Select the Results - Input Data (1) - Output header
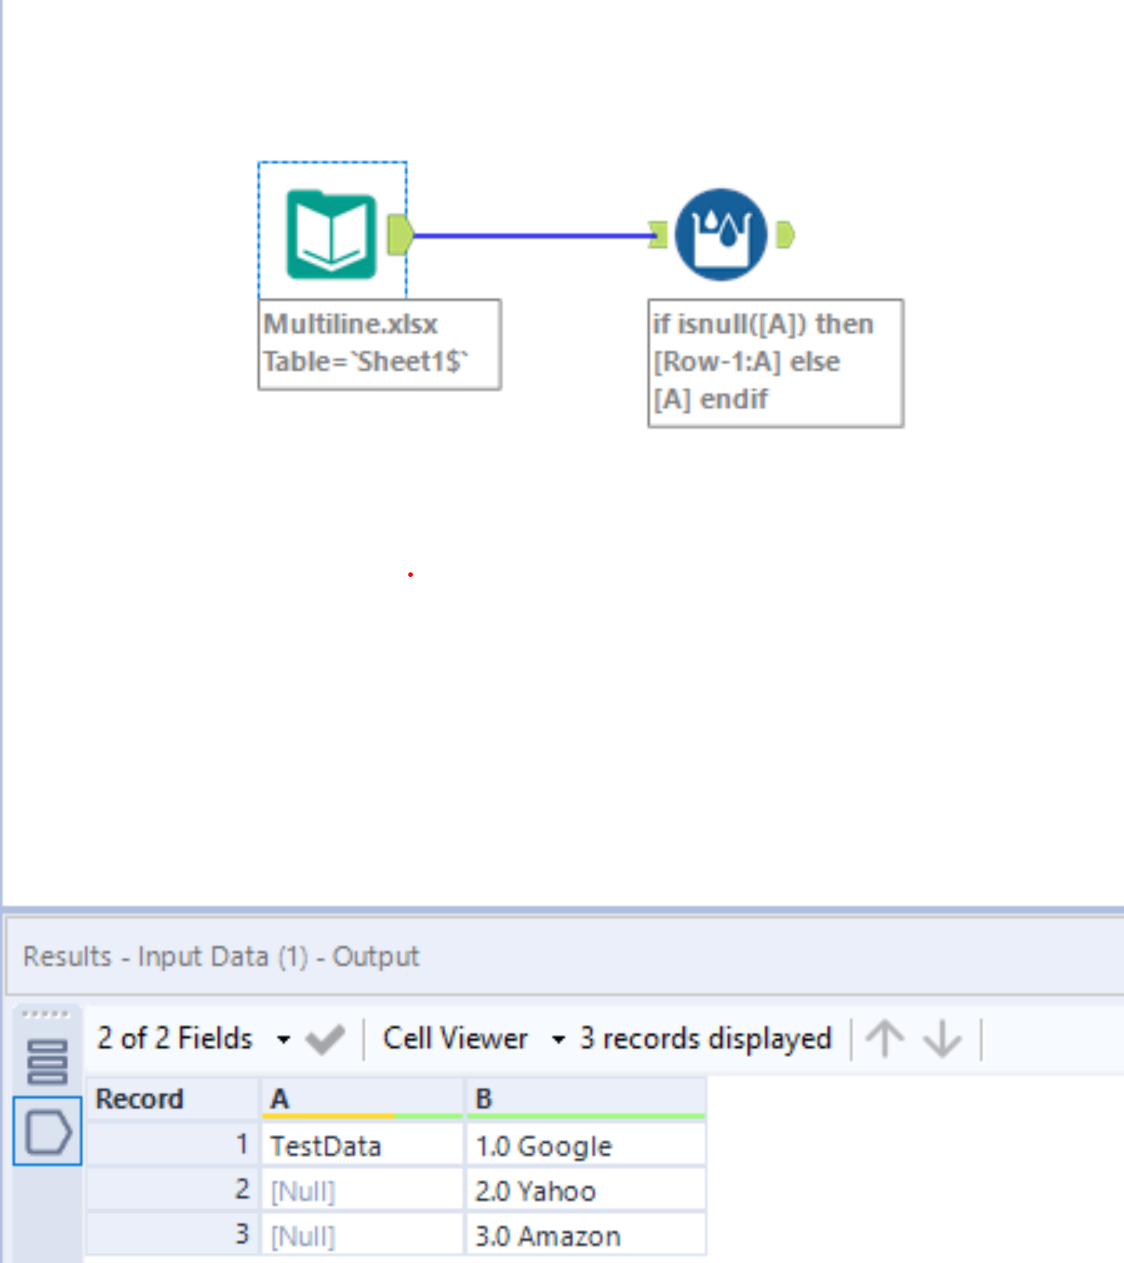The image size is (1124, 1263). tap(222, 955)
